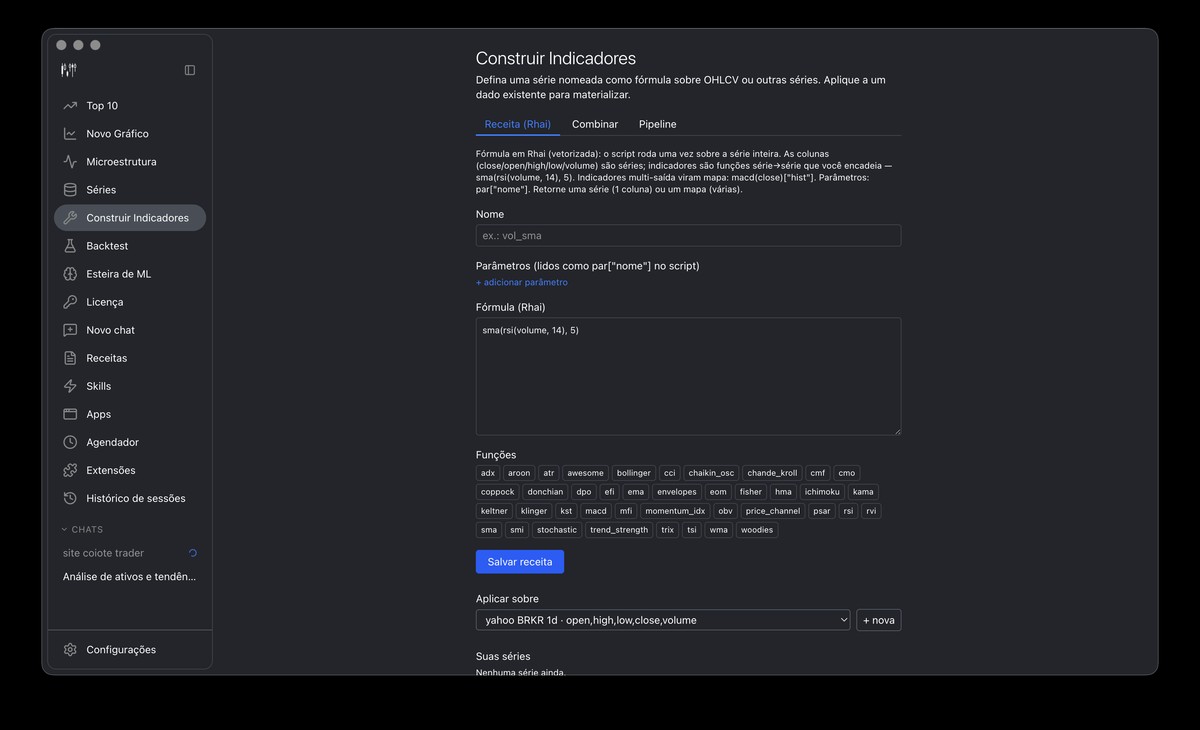Insert the adx function chip
The image size is (1200, 730).
click(488, 473)
